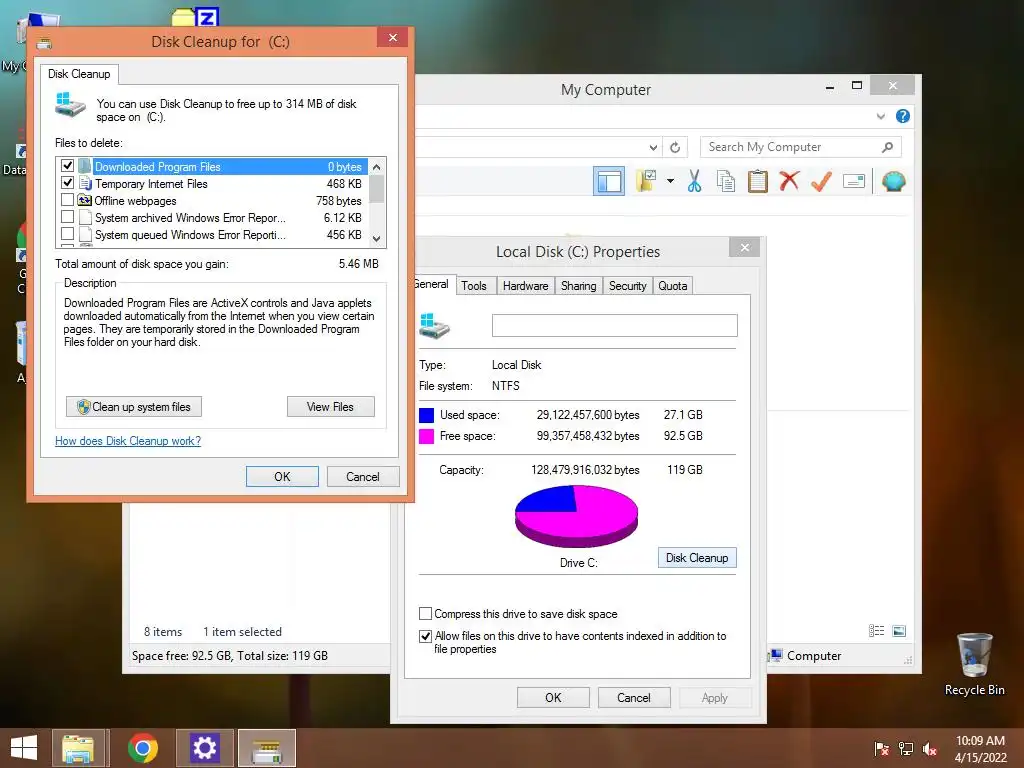Viewport: 1024px width, 768px height.
Task: Click the blue help question mark icon
Action: (903, 116)
